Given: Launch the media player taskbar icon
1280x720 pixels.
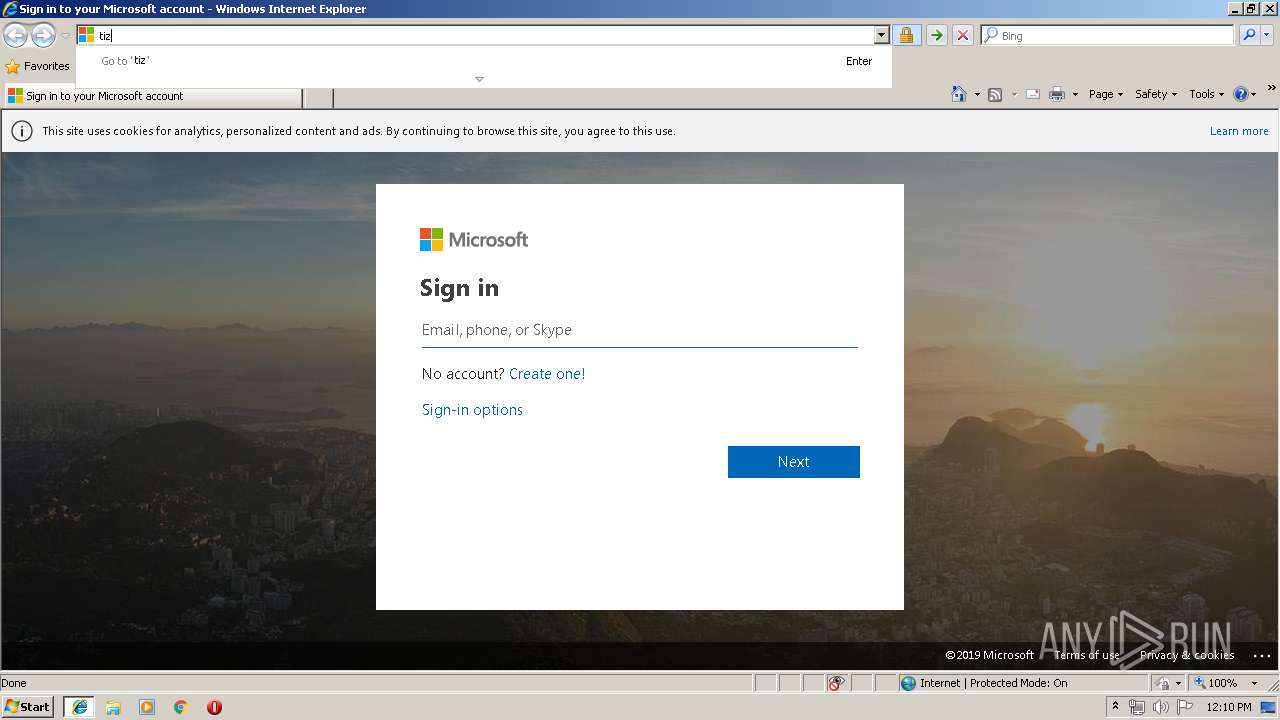Looking at the screenshot, I should pos(147,707).
